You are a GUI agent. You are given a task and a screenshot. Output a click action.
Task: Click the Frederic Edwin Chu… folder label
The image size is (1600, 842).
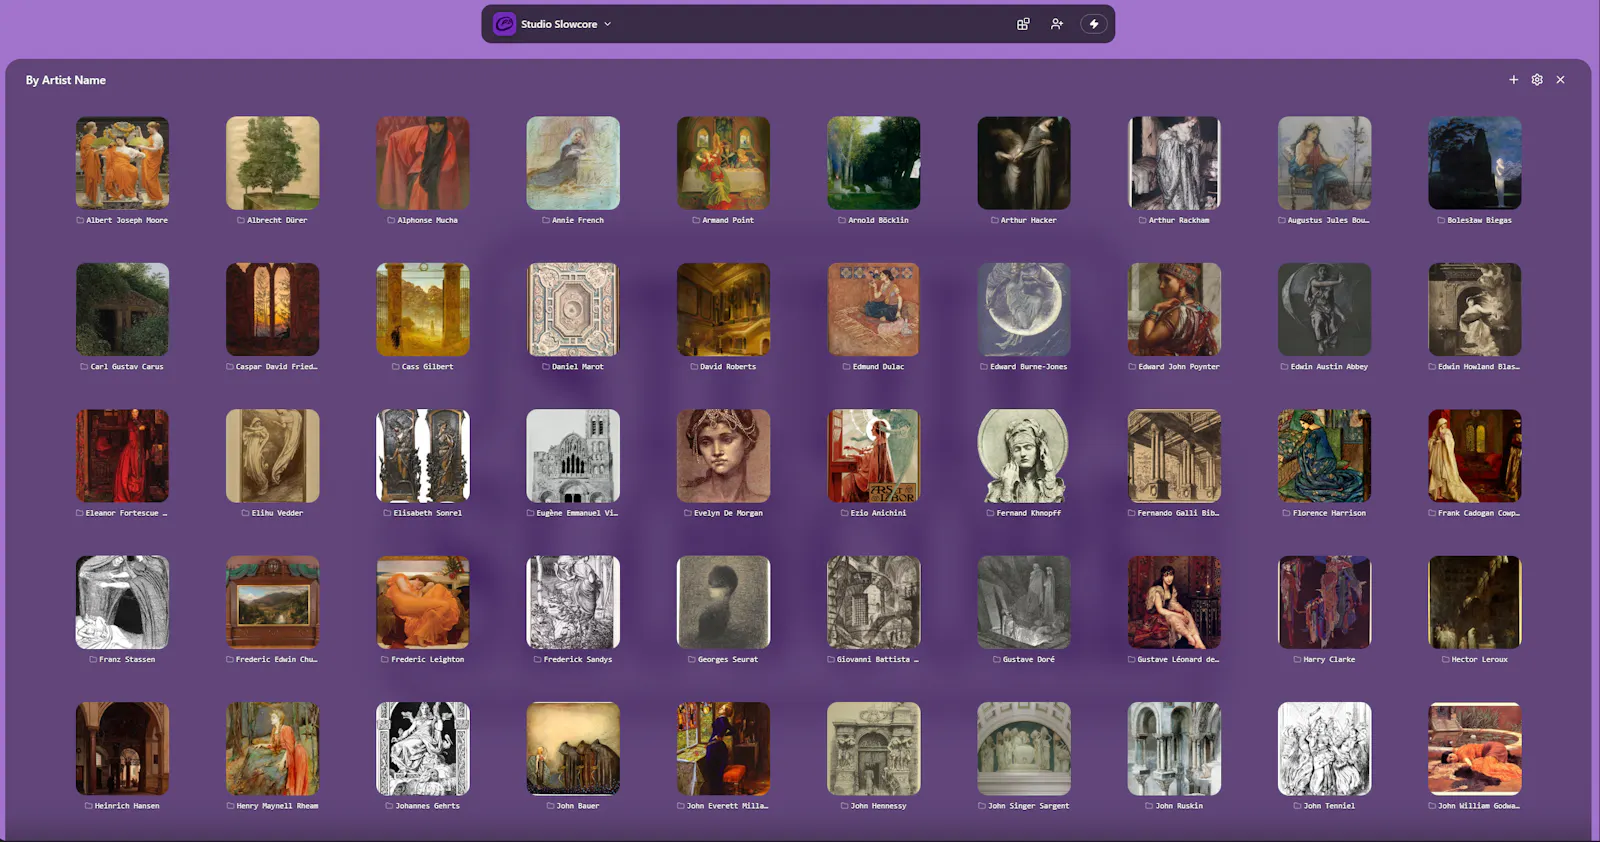tap(272, 660)
